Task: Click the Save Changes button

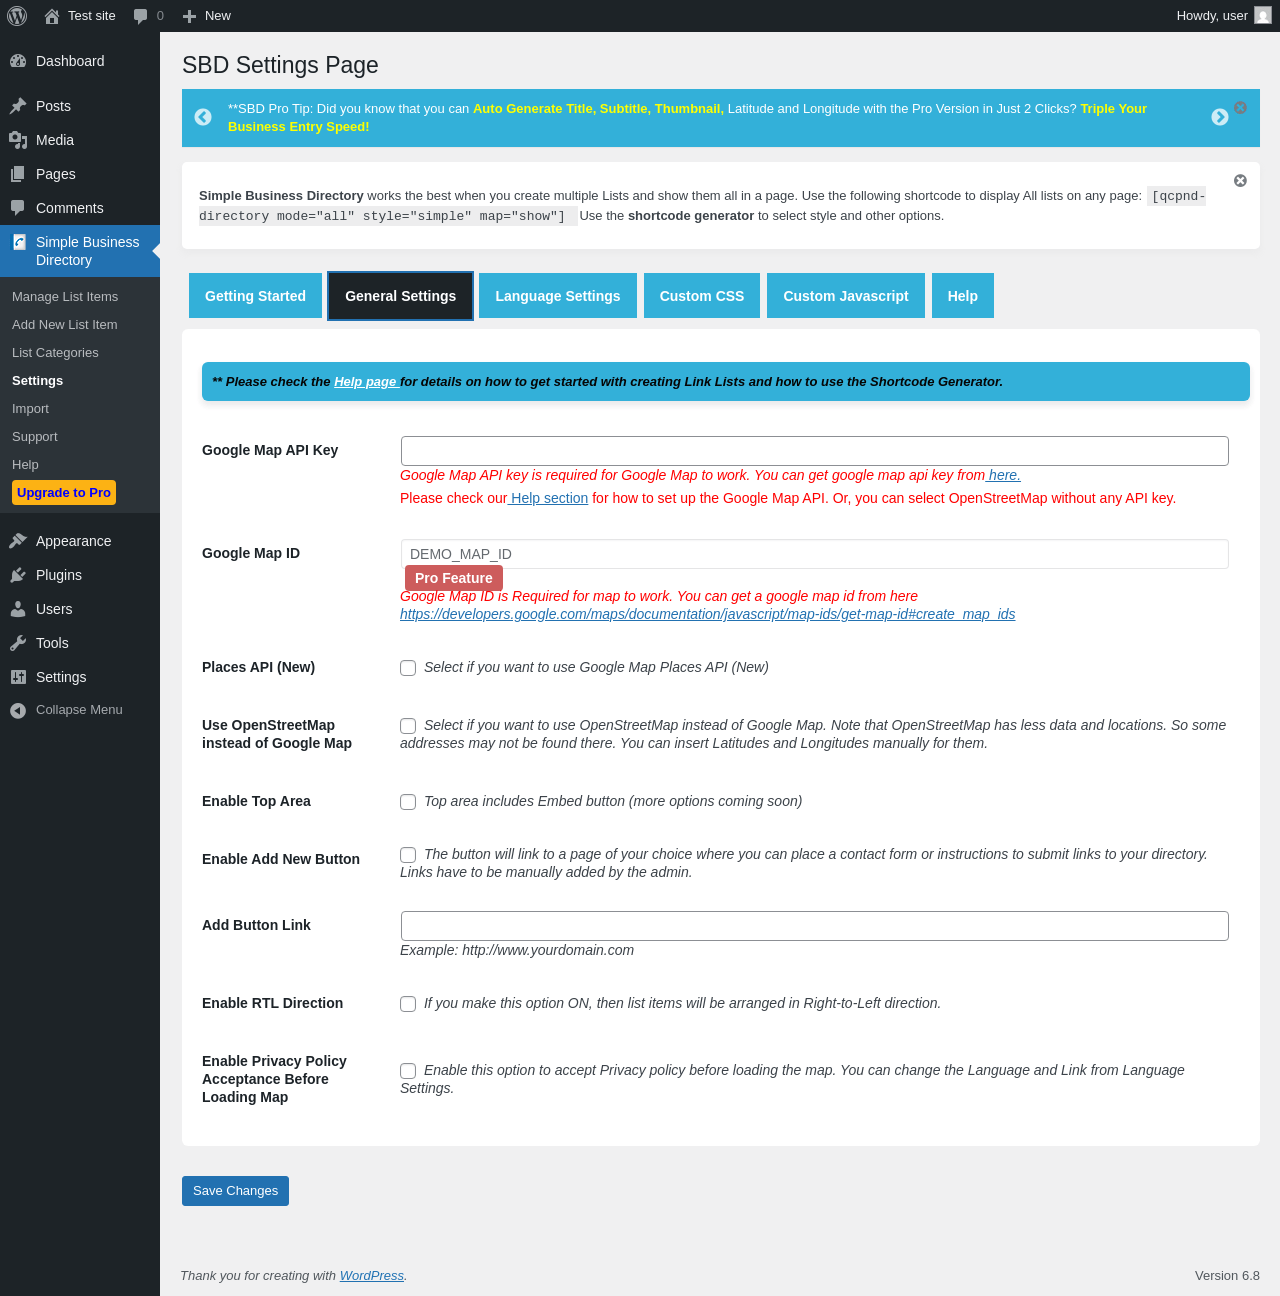Action: pyautogui.click(x=235, y=1191)
